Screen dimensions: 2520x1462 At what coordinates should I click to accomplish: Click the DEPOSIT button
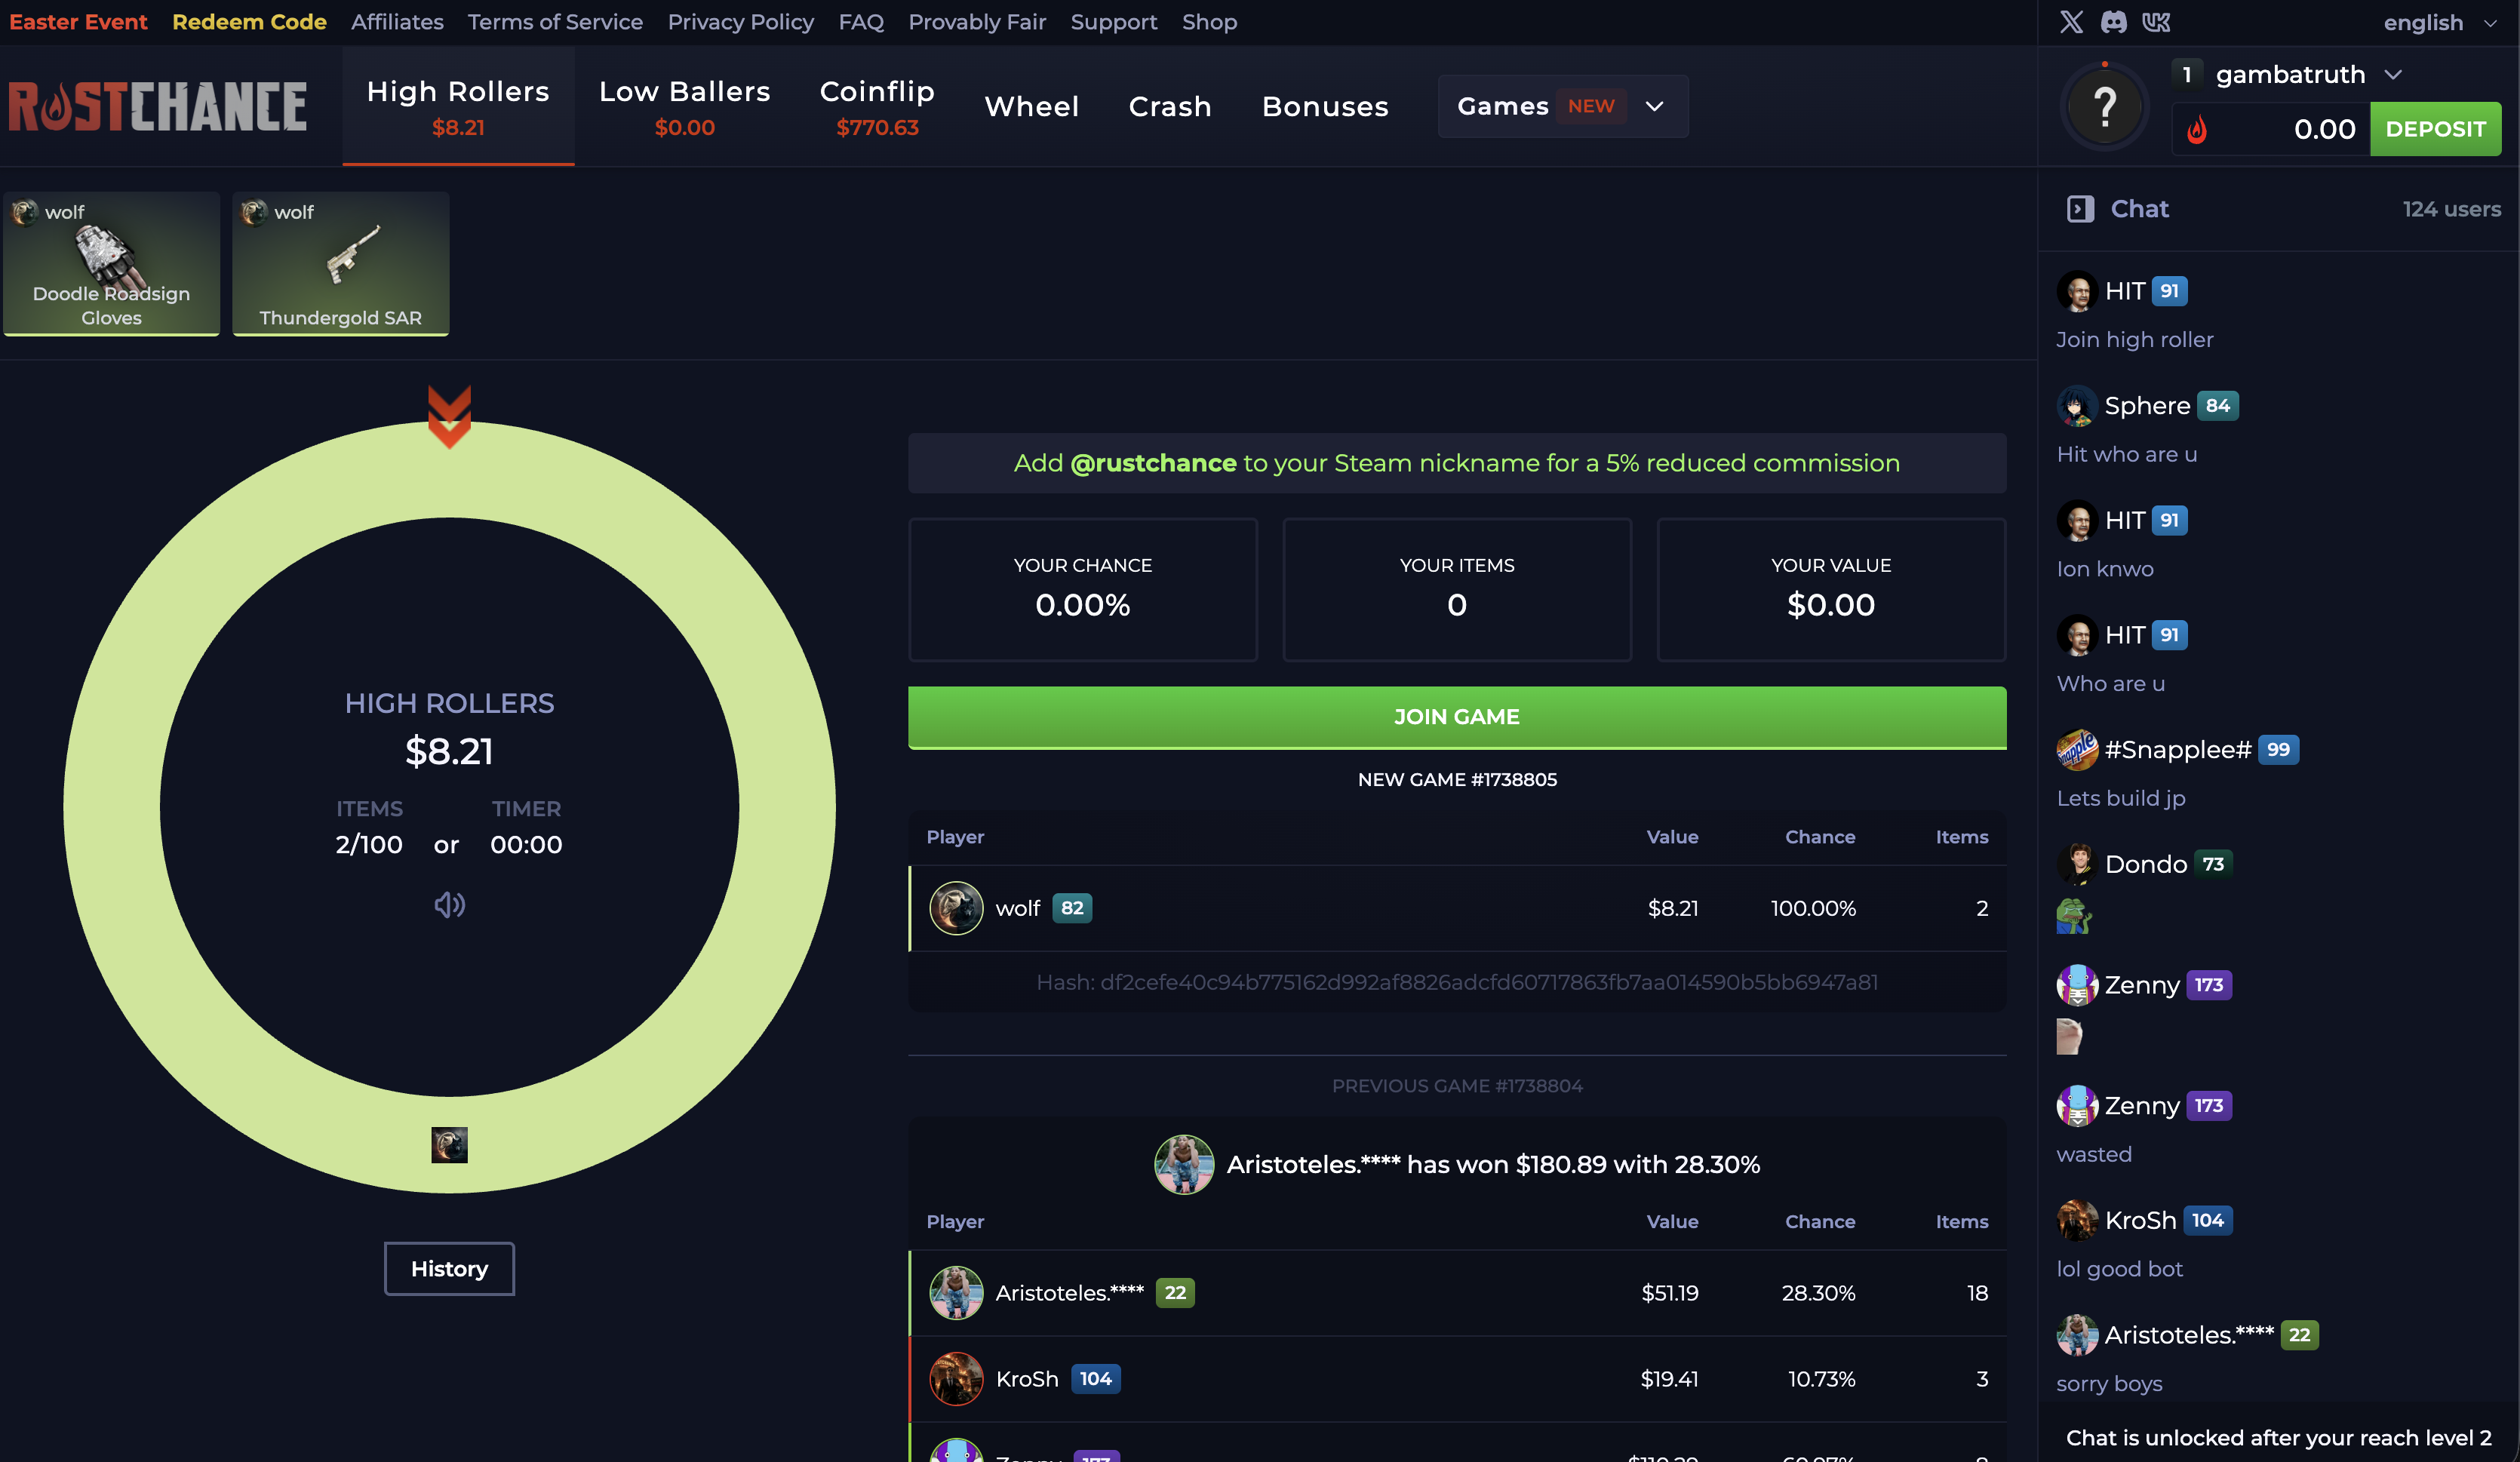pyautogui.click(x=2435, y=129)
